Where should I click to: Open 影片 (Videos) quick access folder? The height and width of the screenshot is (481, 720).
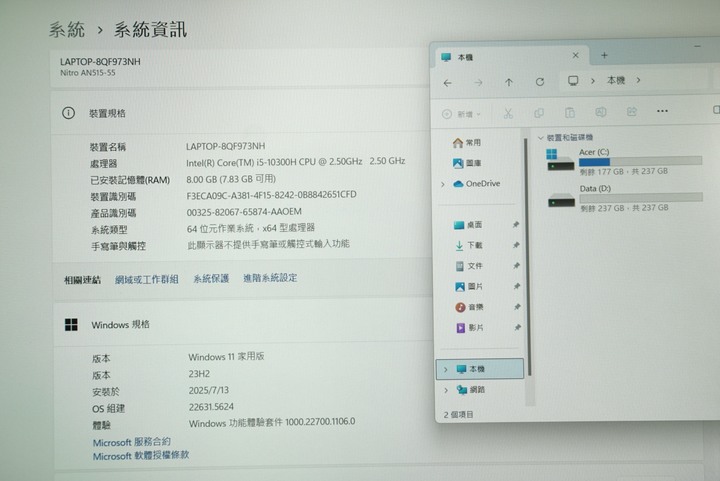470,328
